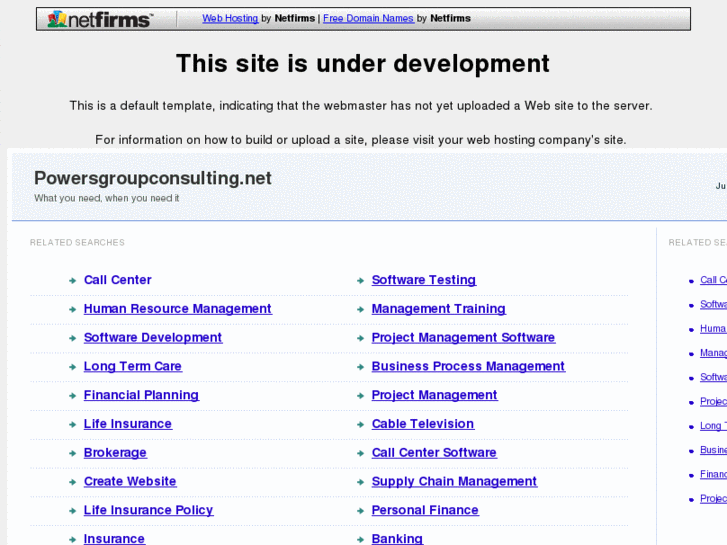Open Software Development link

153,337
